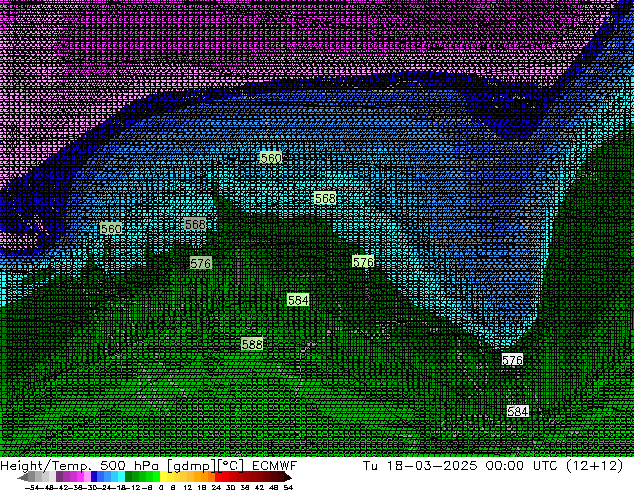The height and width of the screenshot is (490, 634).
Task: Click the '500 hPa' level text
Action: (130, 466)
